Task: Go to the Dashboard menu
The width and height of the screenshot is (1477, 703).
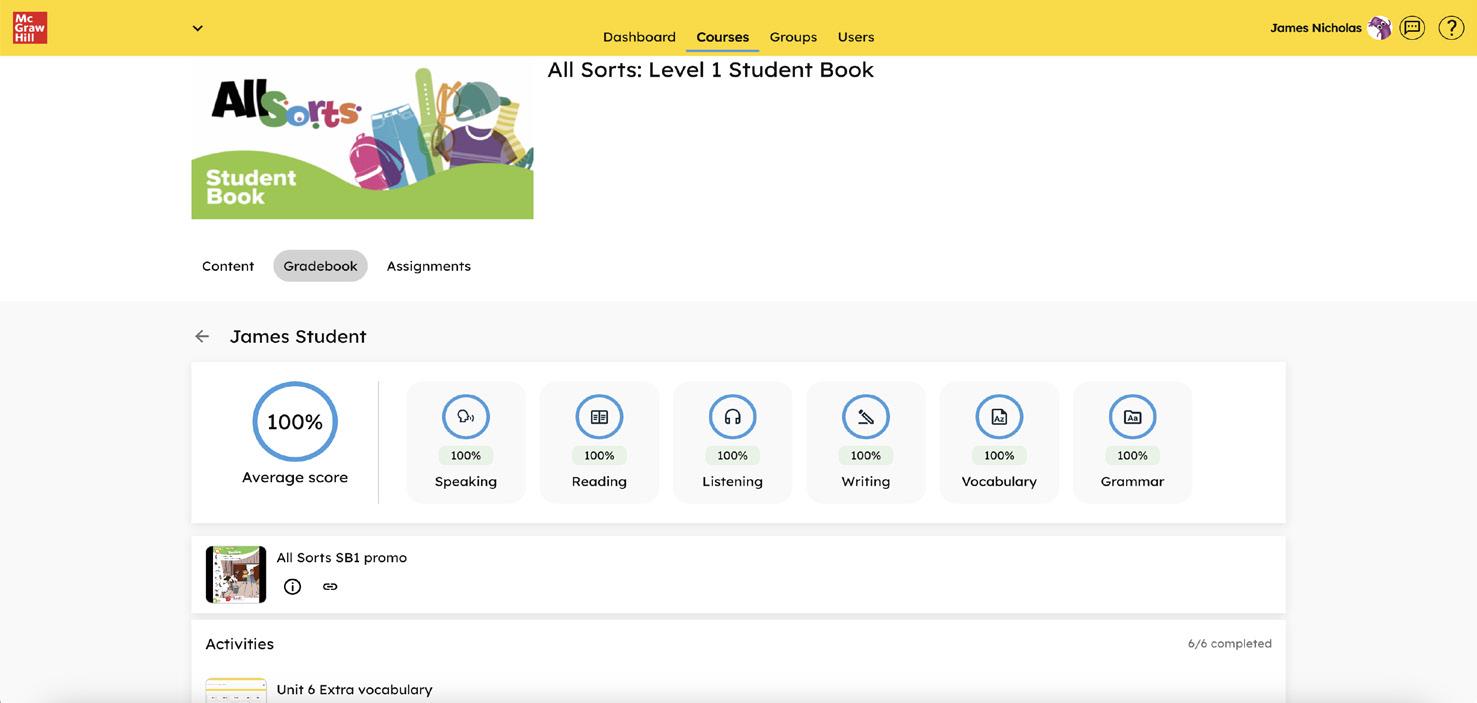Action: point(639,37)
